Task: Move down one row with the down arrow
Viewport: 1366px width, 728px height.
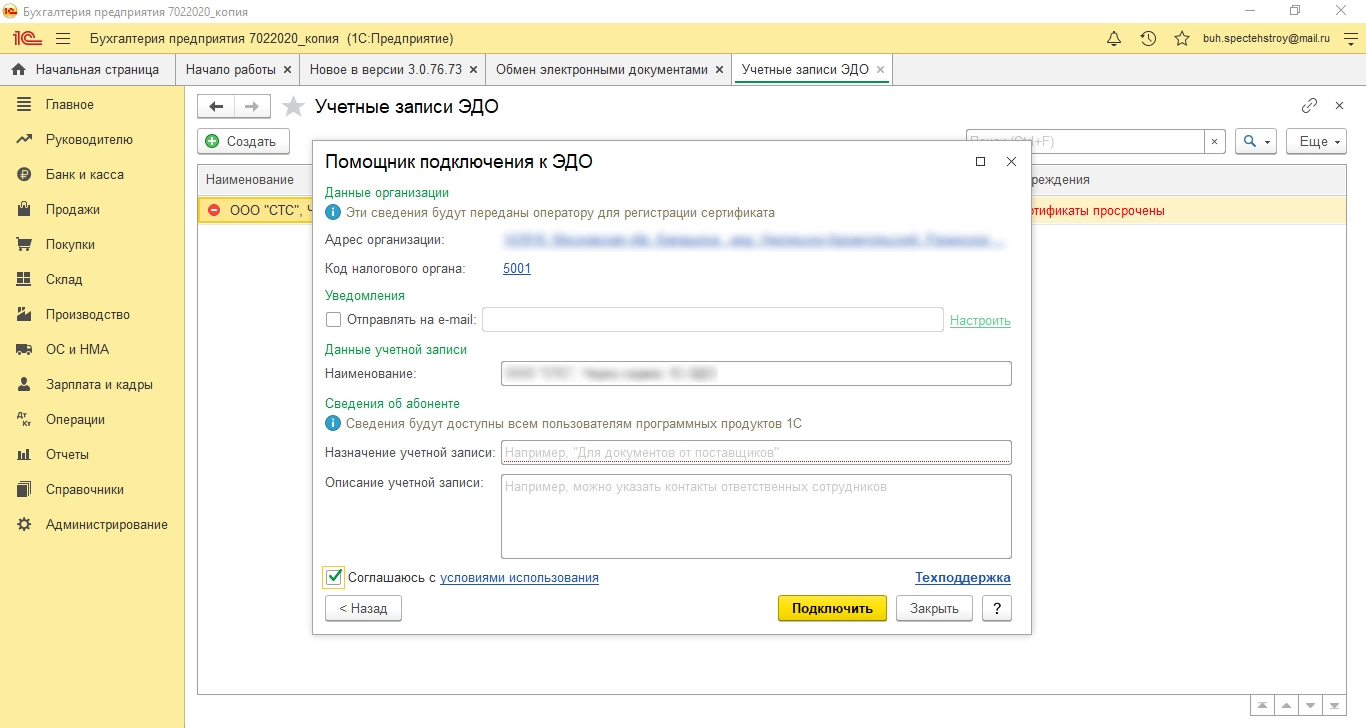Action: [x=1310, y=704]
